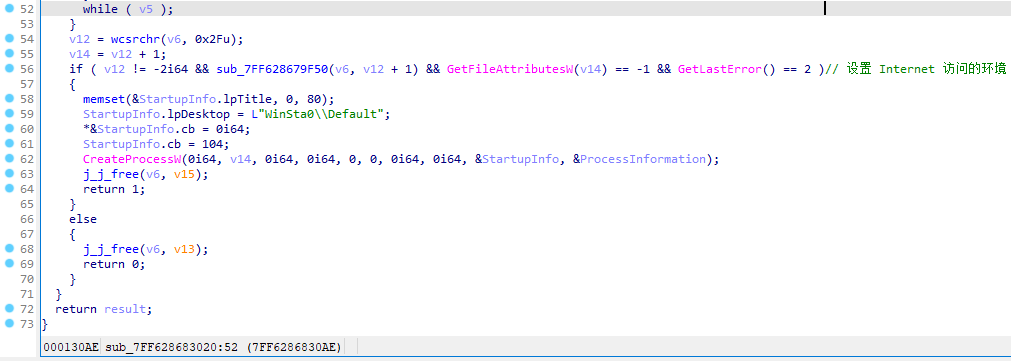The width and height of the screenshot is (1011, 361).
Task: Click j_j_free on line 68
Action: click(110, 249)
